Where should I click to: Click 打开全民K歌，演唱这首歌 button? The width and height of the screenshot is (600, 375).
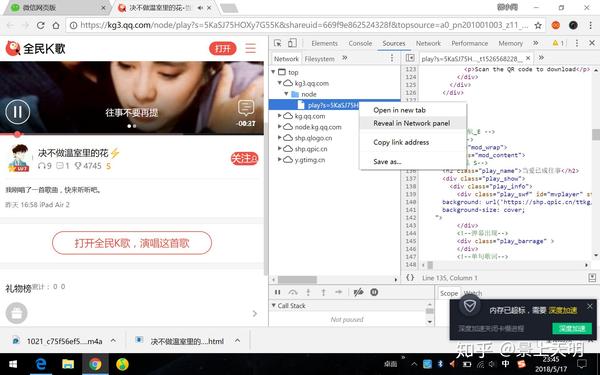coord(132,243)
